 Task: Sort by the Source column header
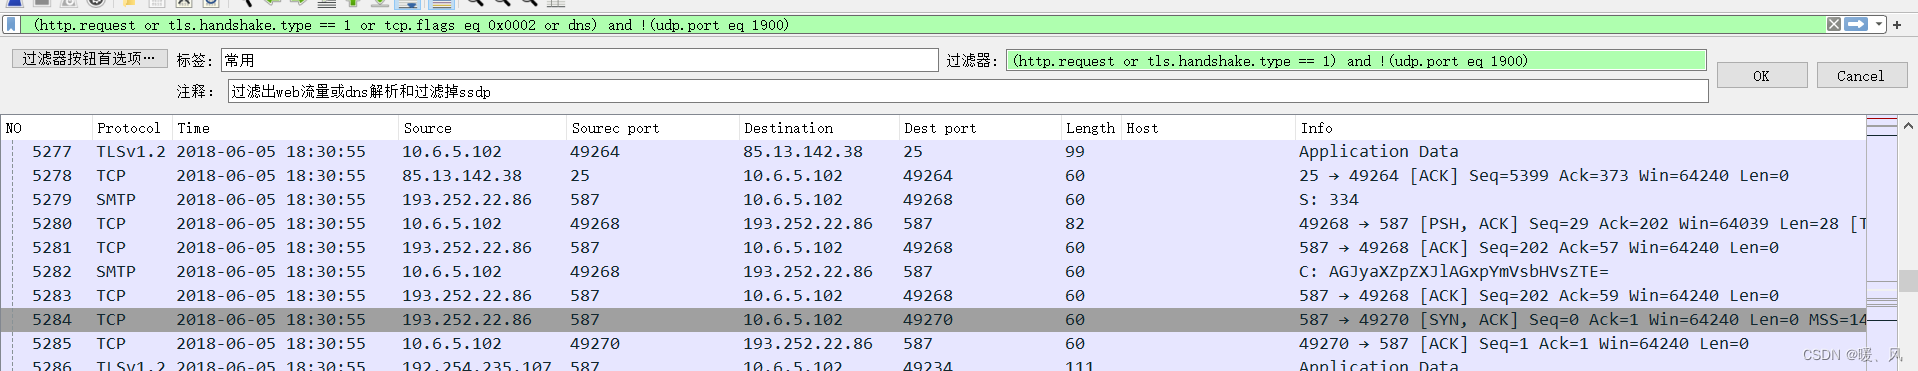[482, 128]
